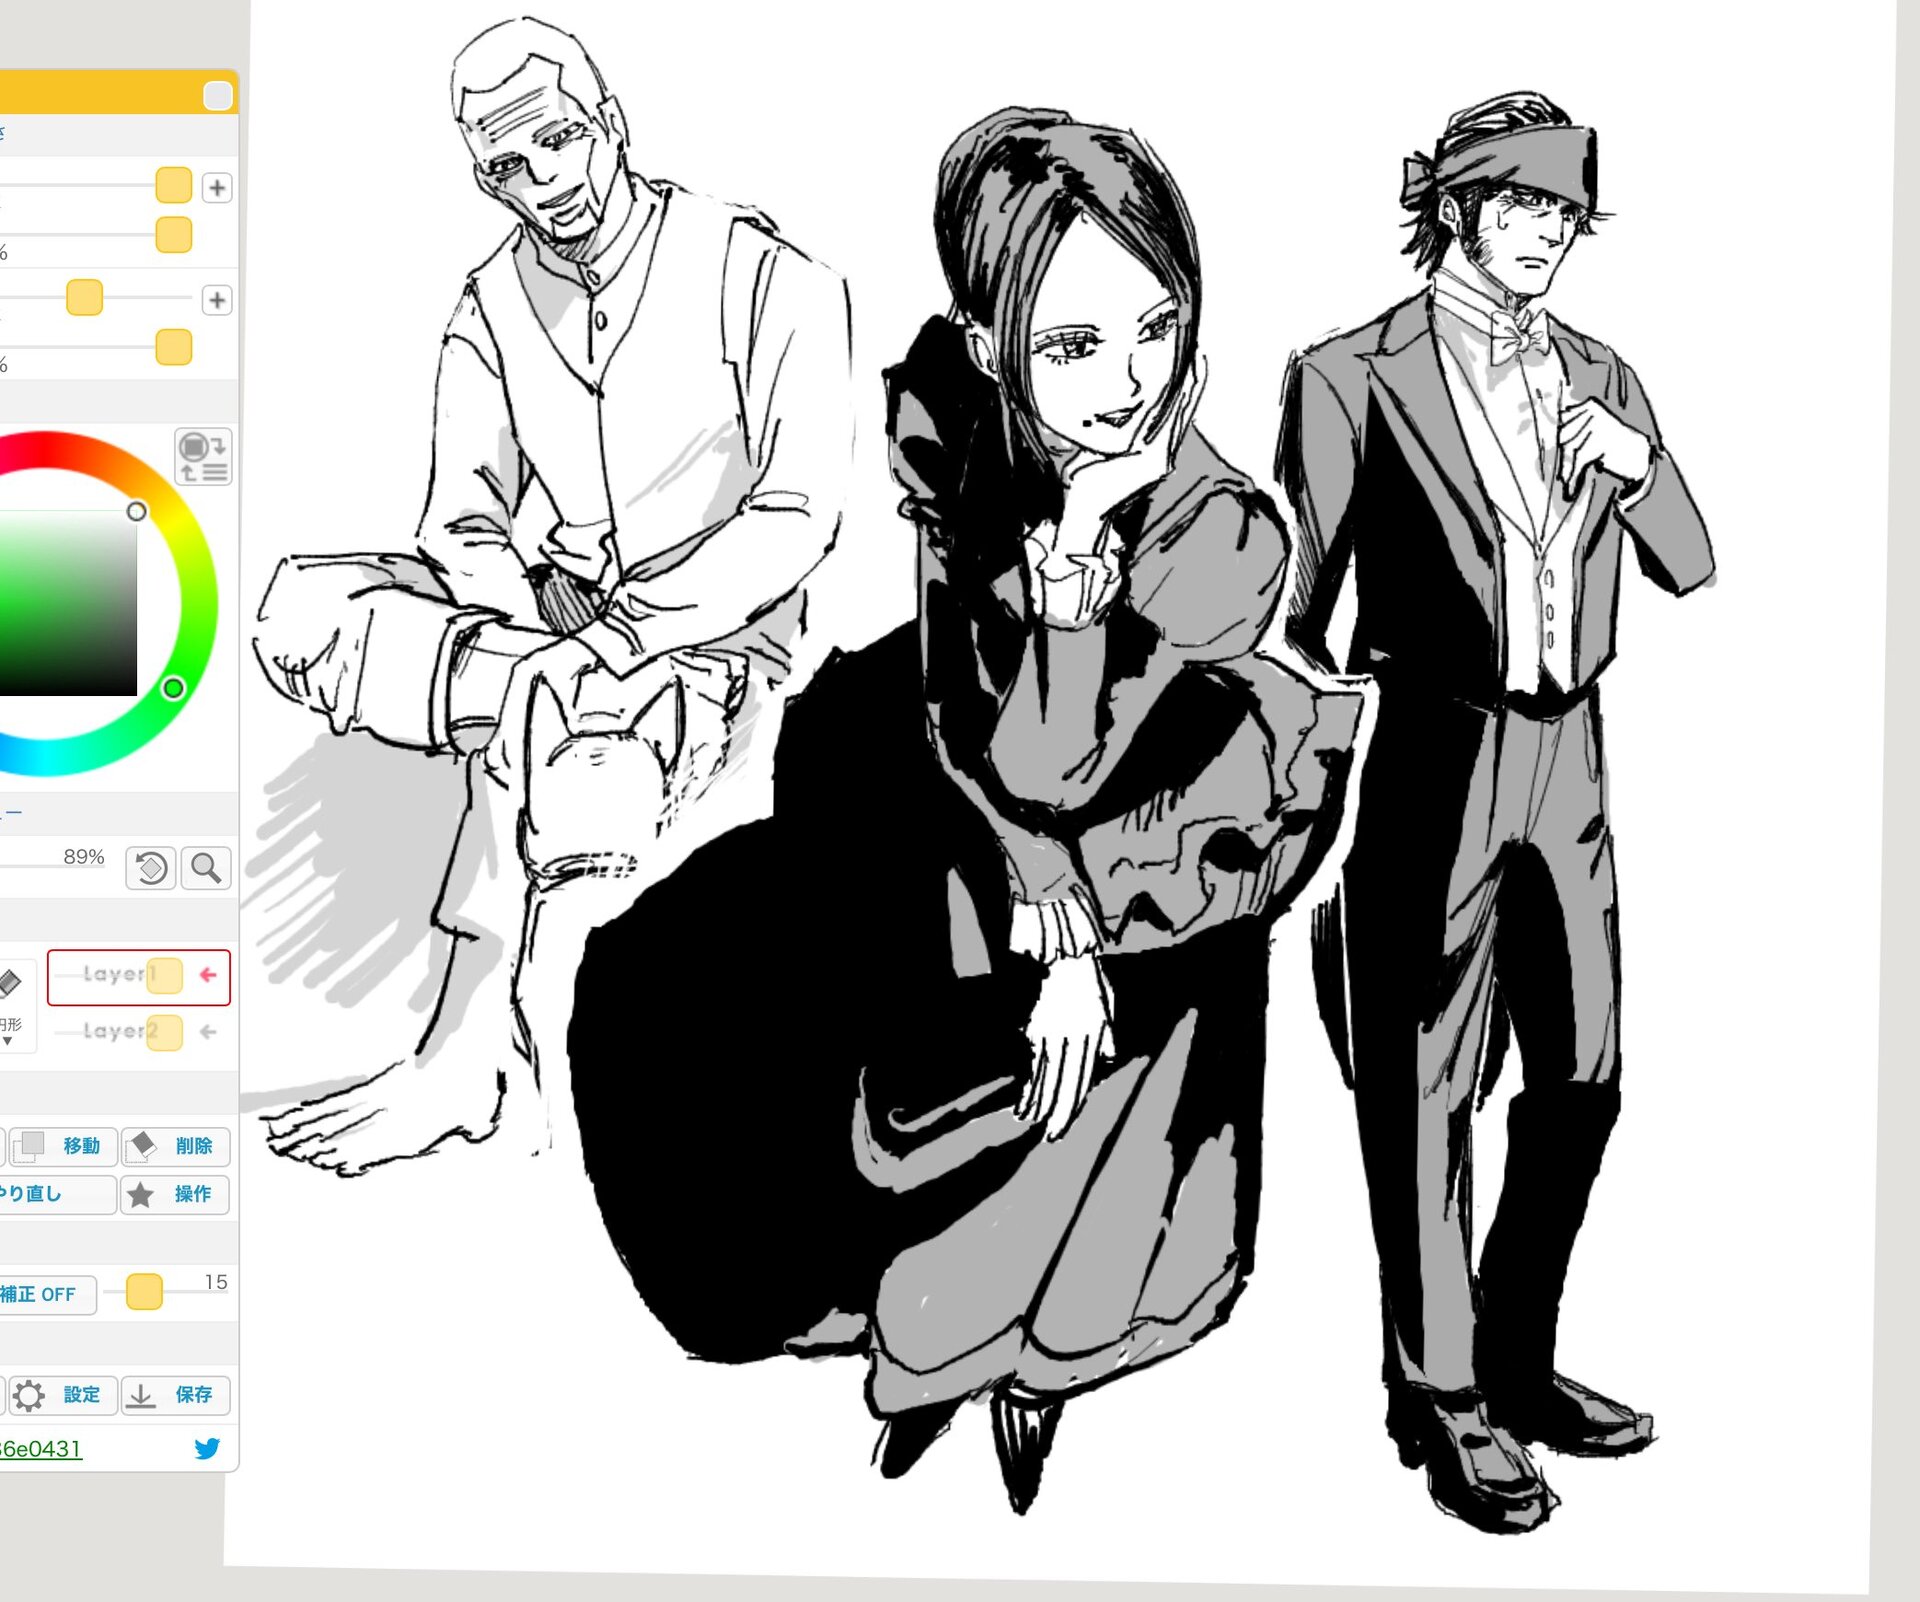1920x1602 pixels.
Task: Expand the 円形 shape dropdown arrow
Action: coord(8,1041)
